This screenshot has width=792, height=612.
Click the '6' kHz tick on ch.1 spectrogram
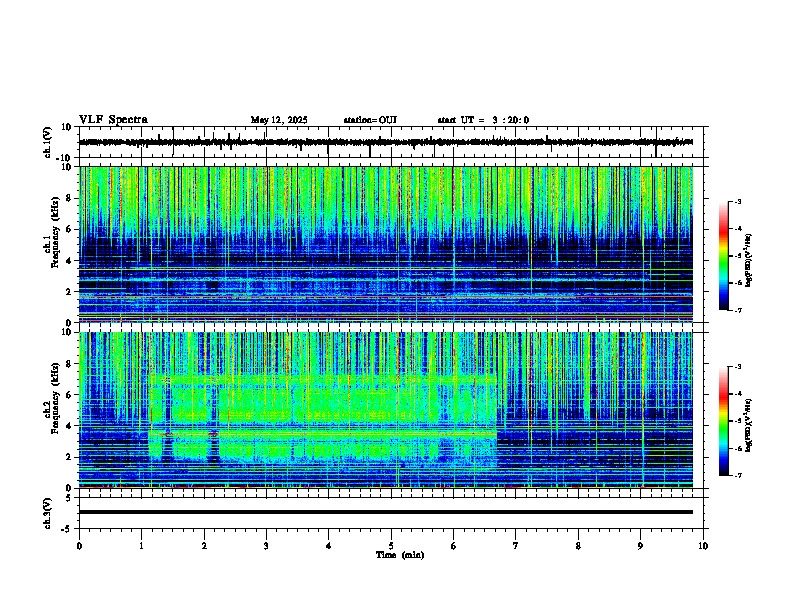click(70, 229)
